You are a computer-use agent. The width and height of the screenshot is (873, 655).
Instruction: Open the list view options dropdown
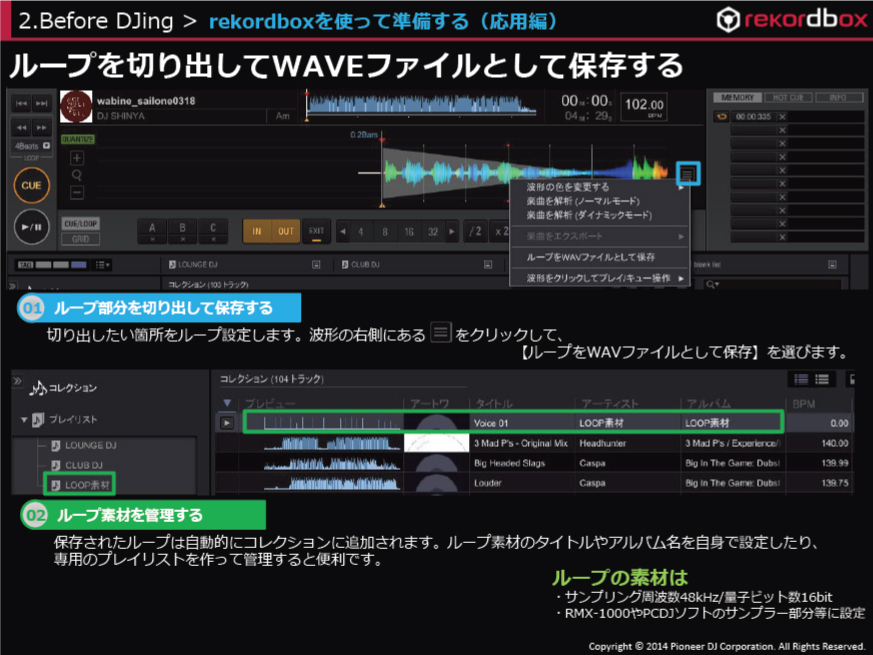pyautogui.click(x=102, y=265)
